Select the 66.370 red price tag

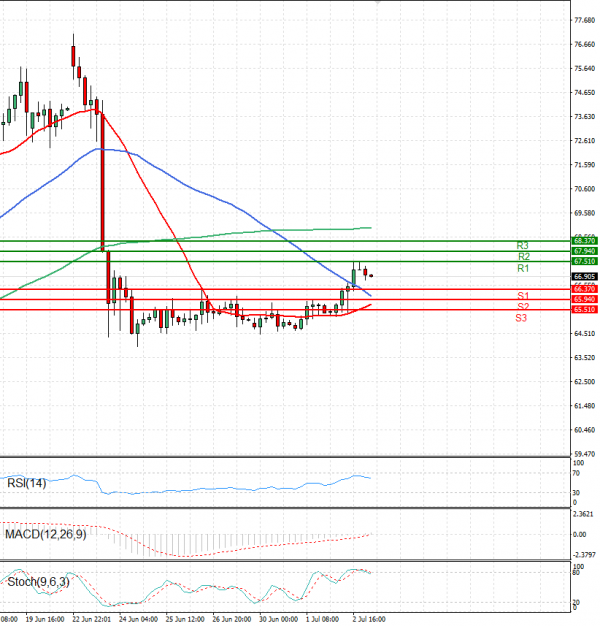584,289
